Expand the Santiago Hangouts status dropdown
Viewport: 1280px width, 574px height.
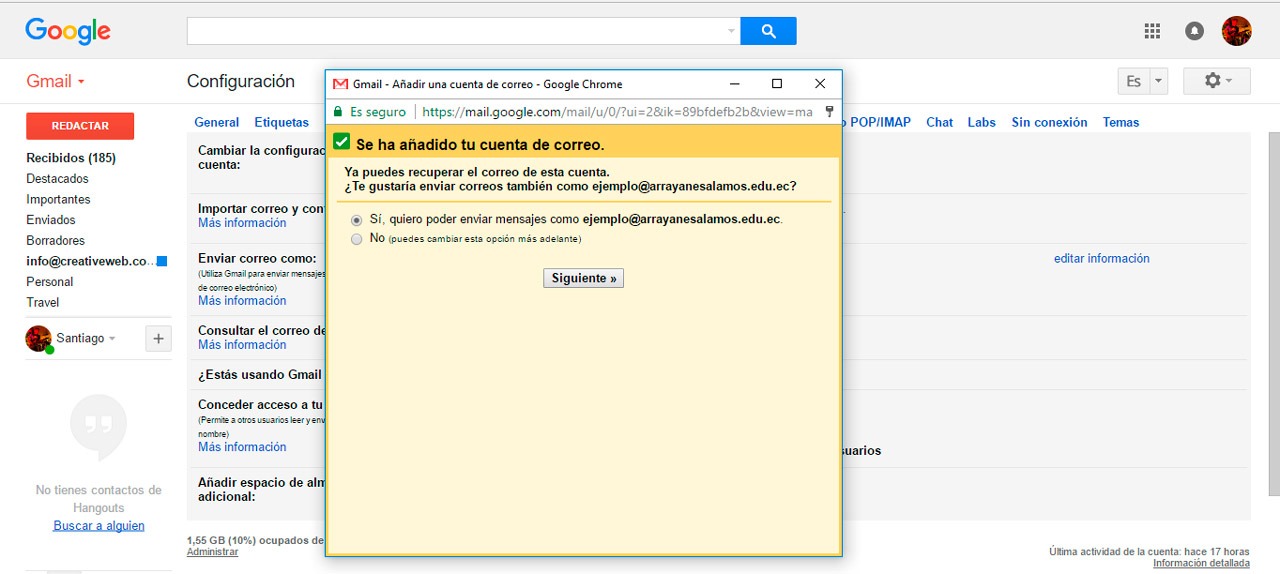[x=112, y=339]
